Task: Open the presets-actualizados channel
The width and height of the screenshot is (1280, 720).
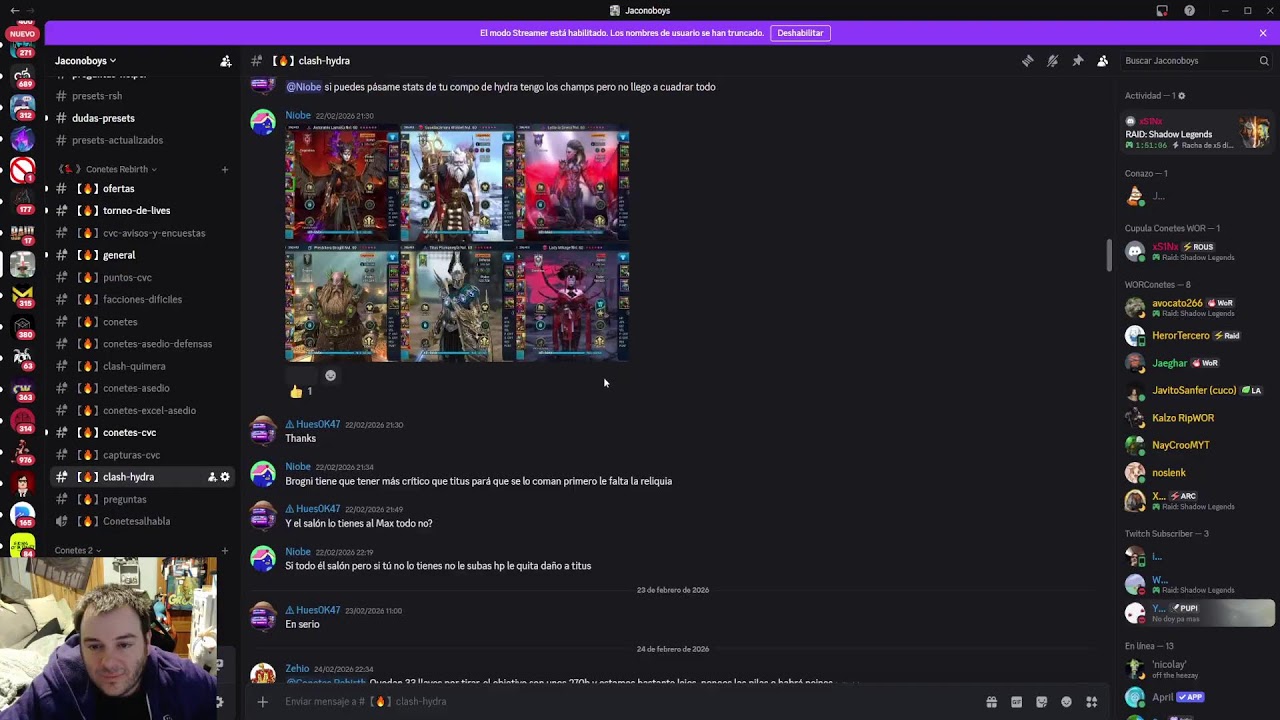Action: coord(140,140)
